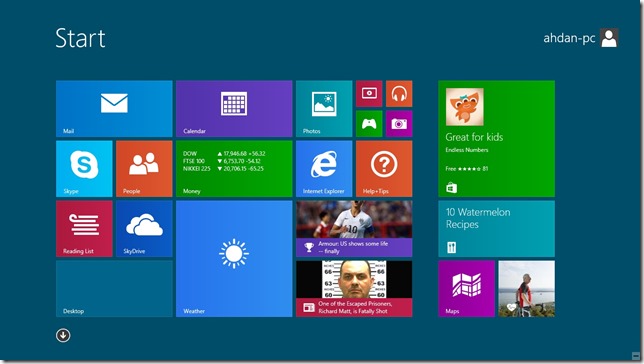
Task: Open the Camera tile
Action: [399, 124]
